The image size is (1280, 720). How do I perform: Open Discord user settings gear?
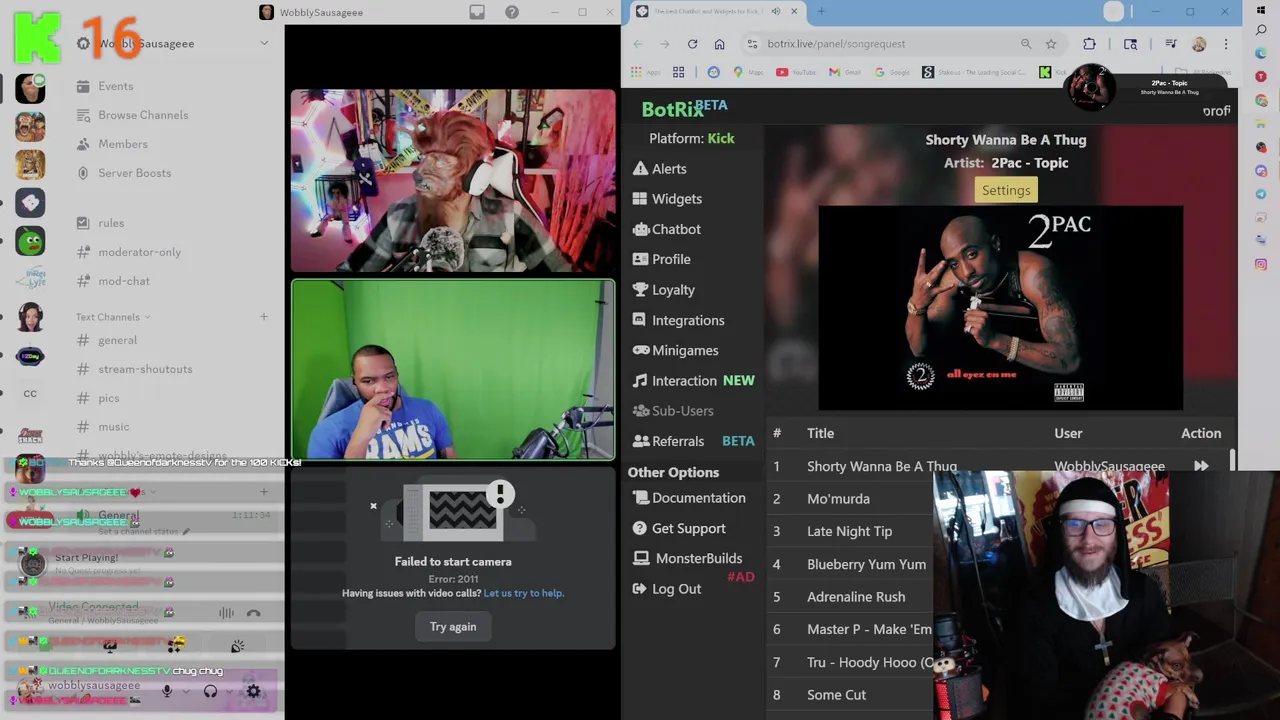click(253, 691)
